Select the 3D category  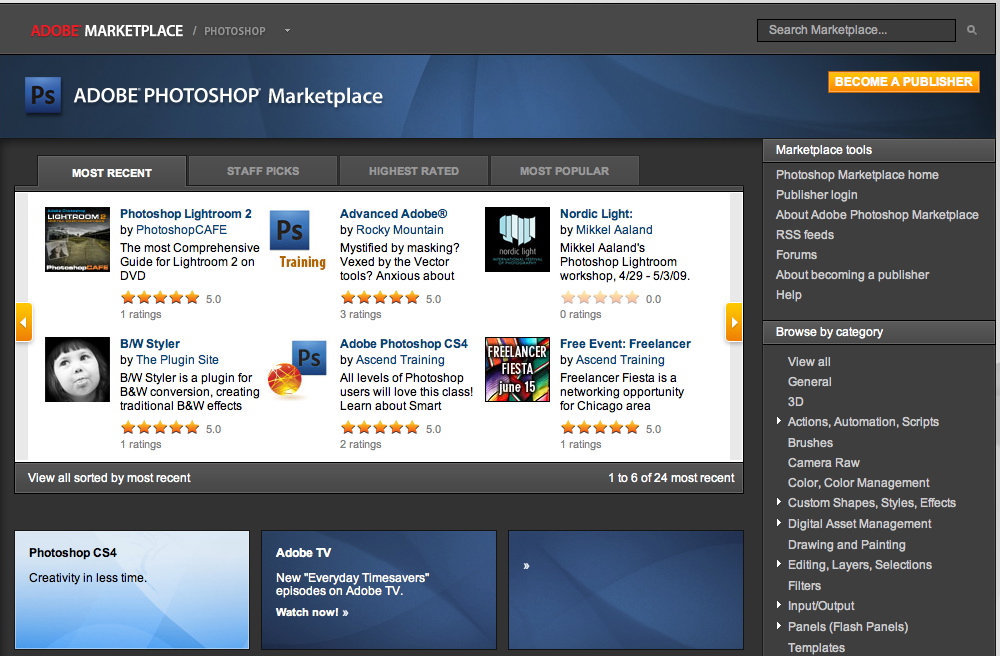pyautogui.click(x=795, y=402)
